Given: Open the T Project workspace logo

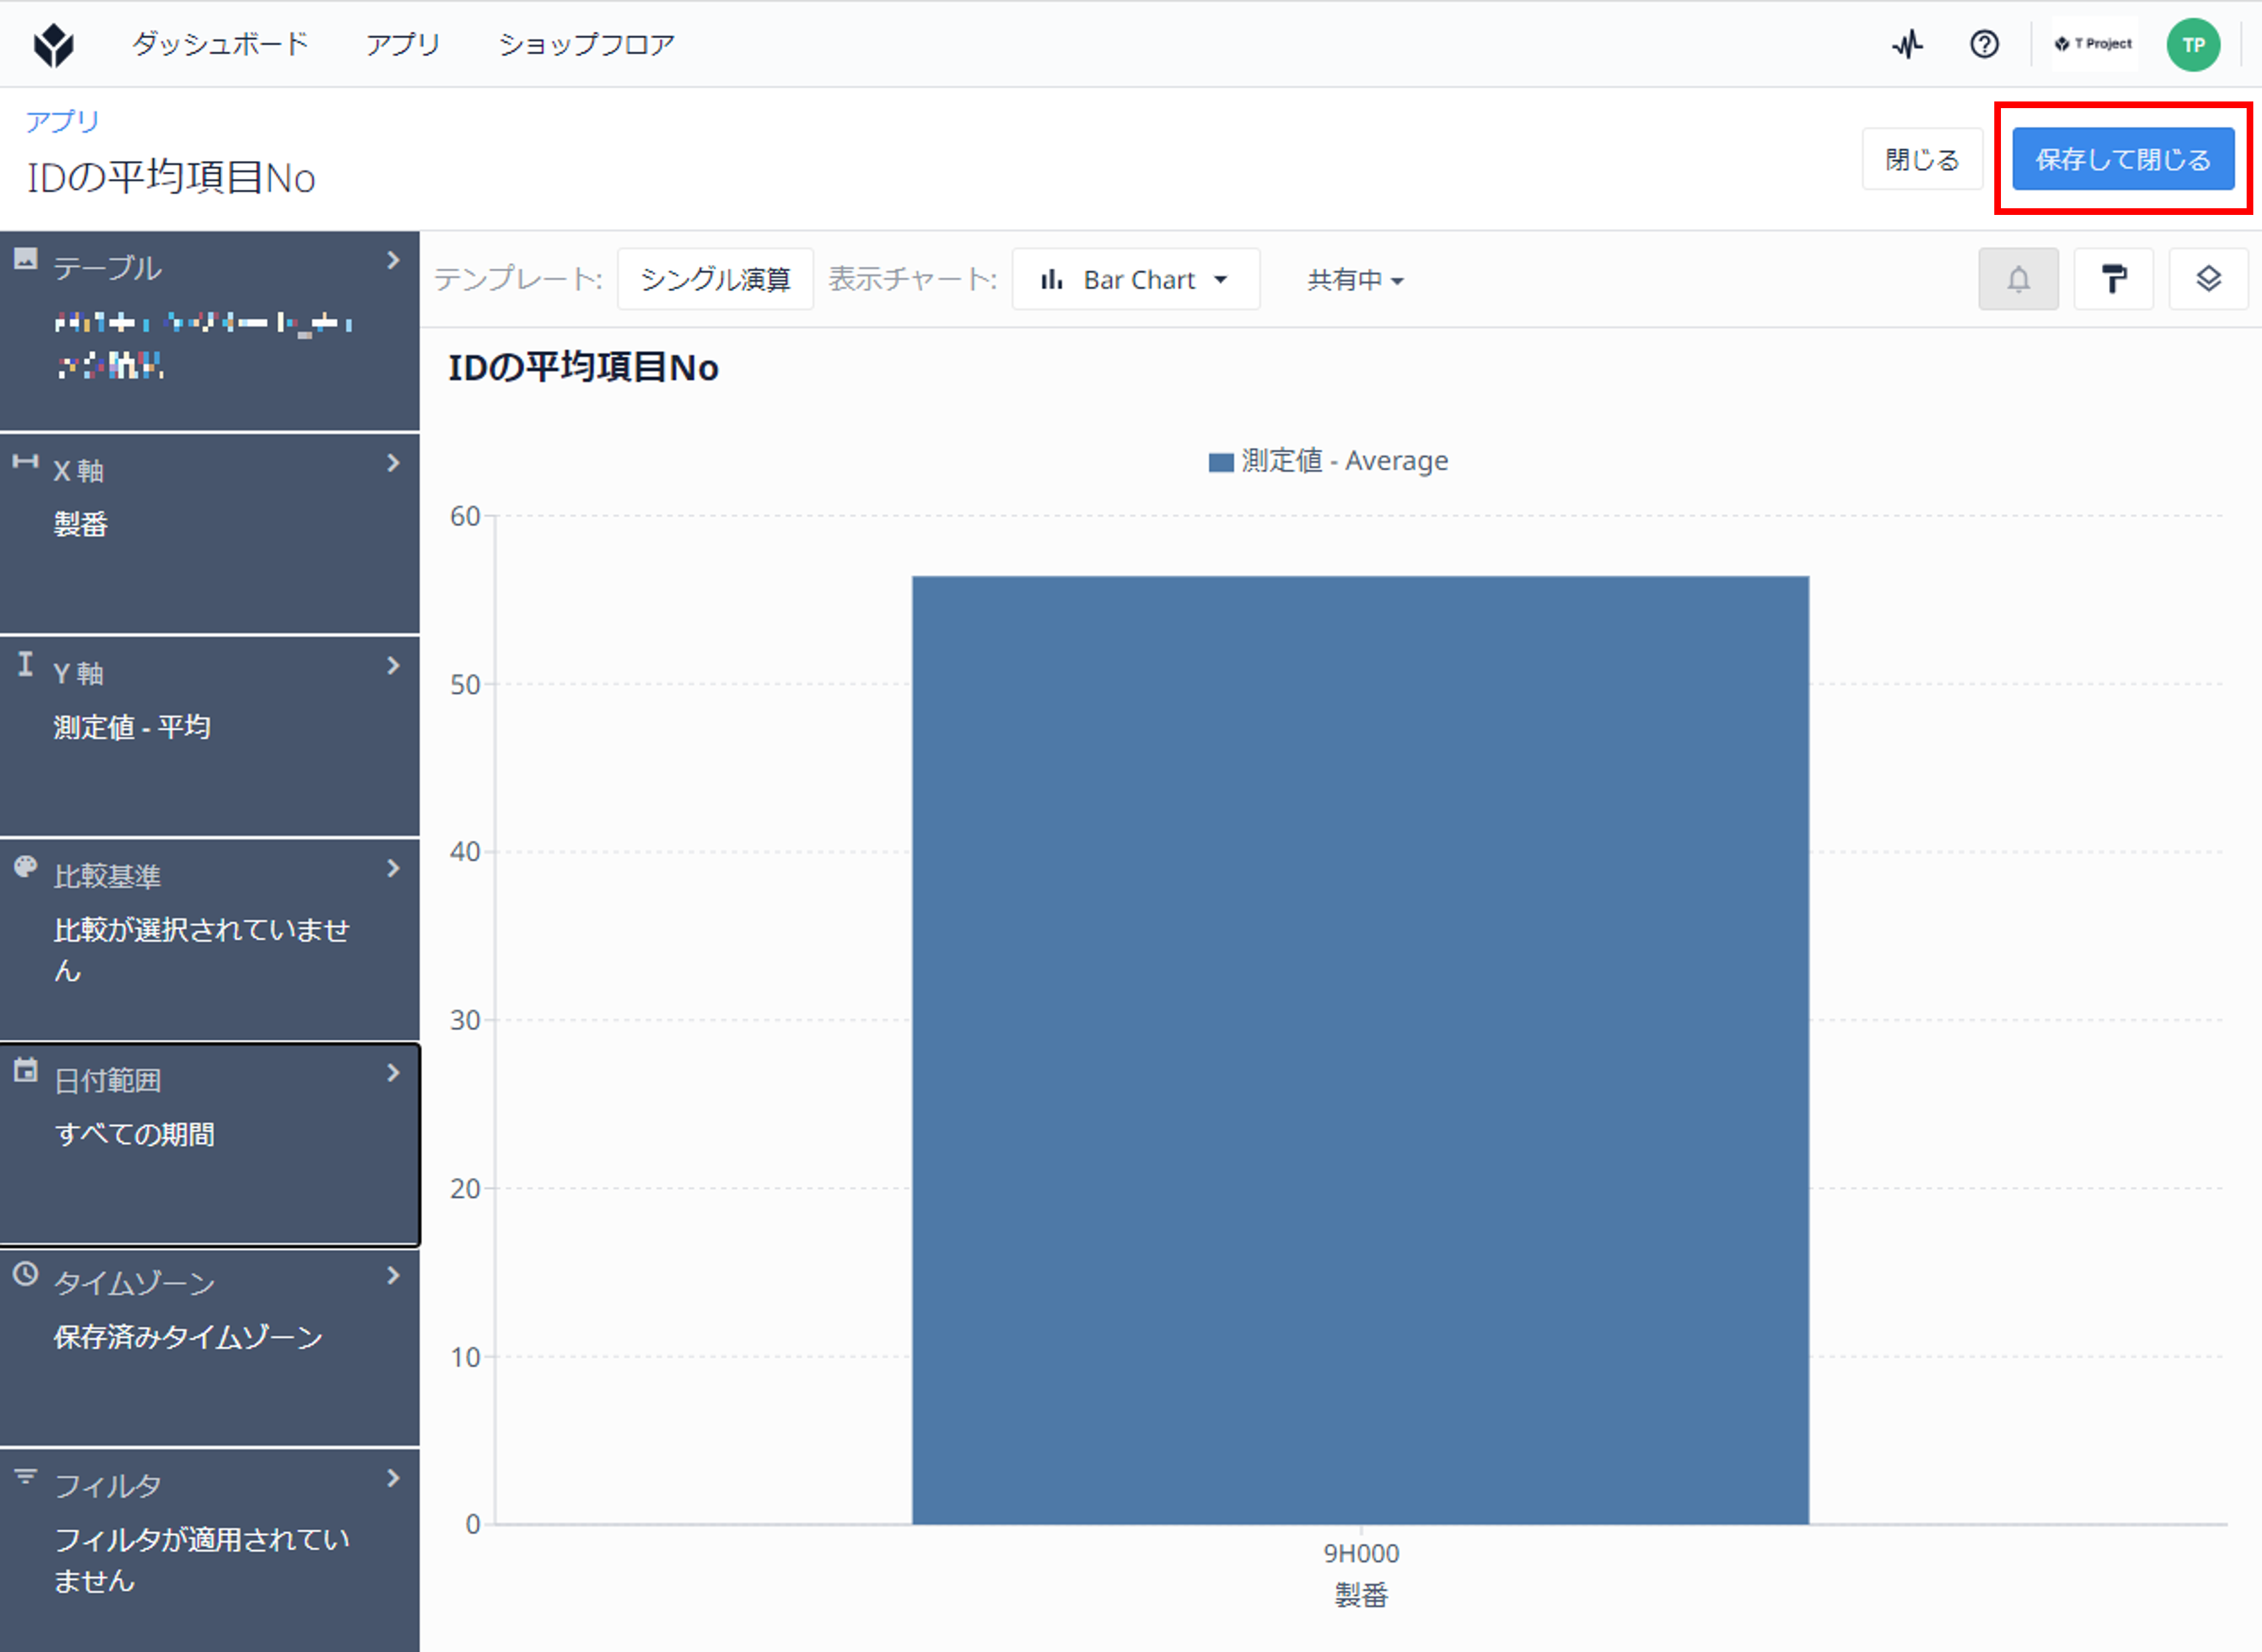Looking at the screenshot, I should (2094, 44).
